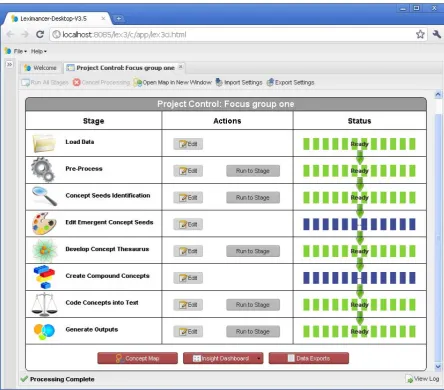Click the Pre-Process gears icon
The height and width of the screenshot is (390, 444).
43,170
